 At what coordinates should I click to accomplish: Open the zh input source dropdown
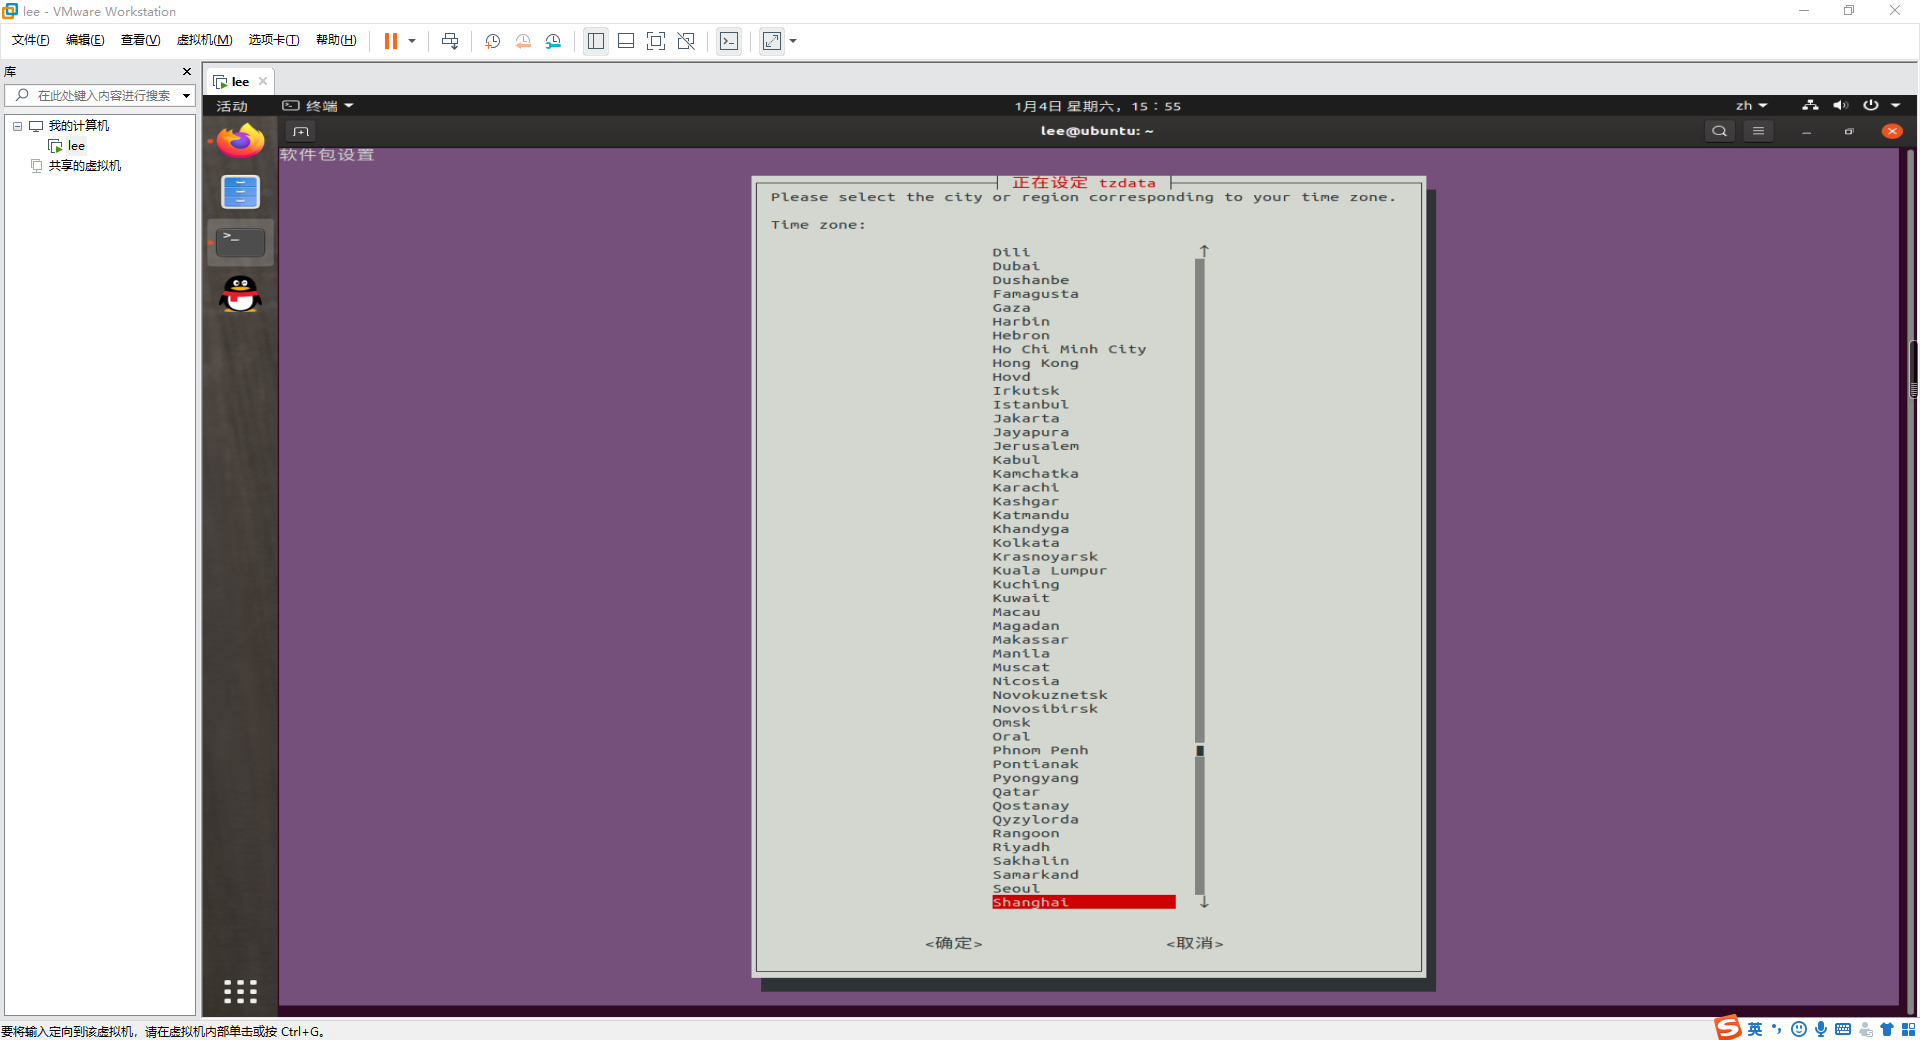coord(1751,106)
